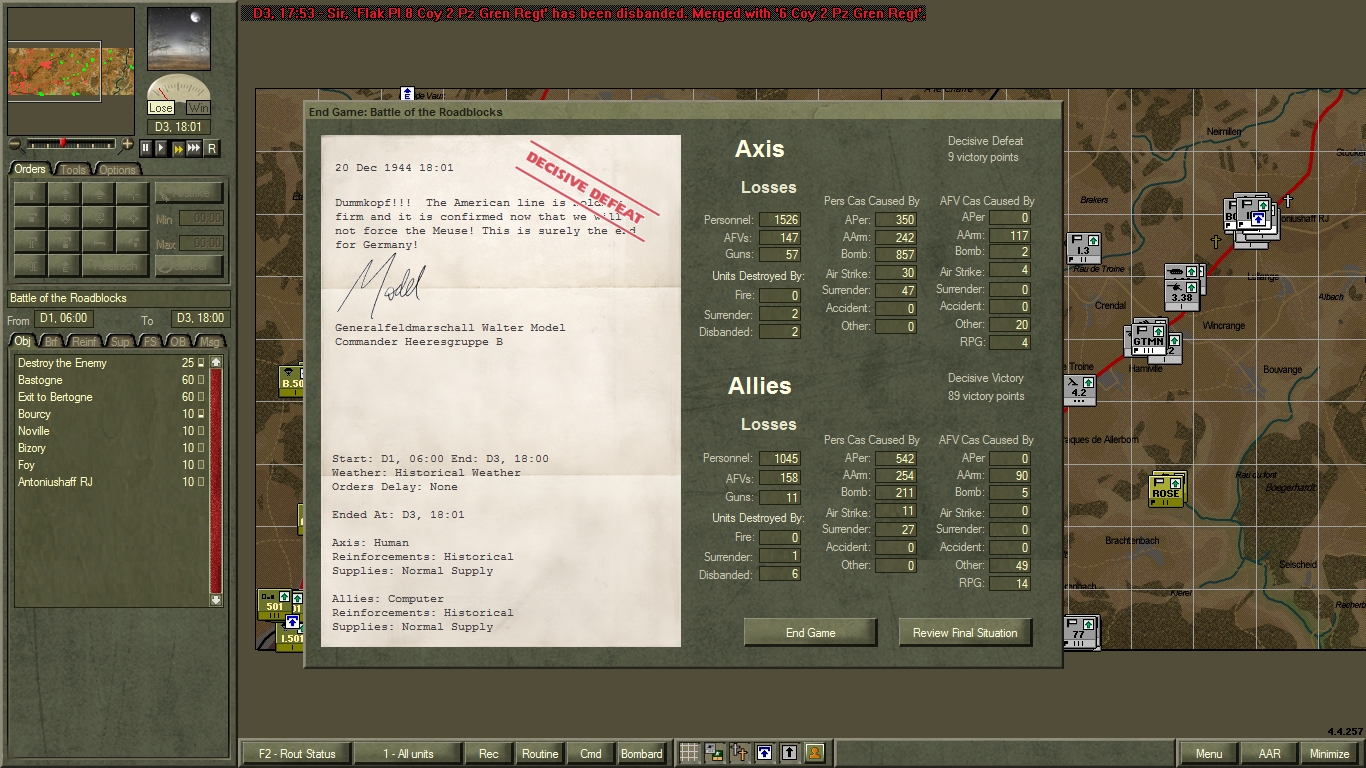The image size is (1366, 768).
Task: Click the R button beside speed controls
Action: click(211, 148)
